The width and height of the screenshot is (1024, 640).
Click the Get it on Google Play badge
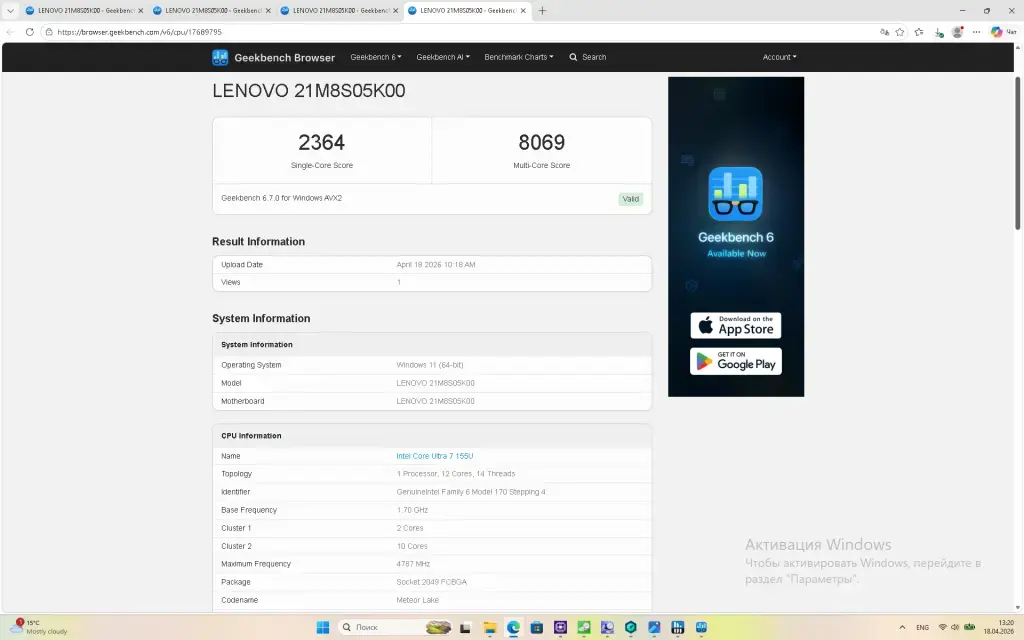735,361
